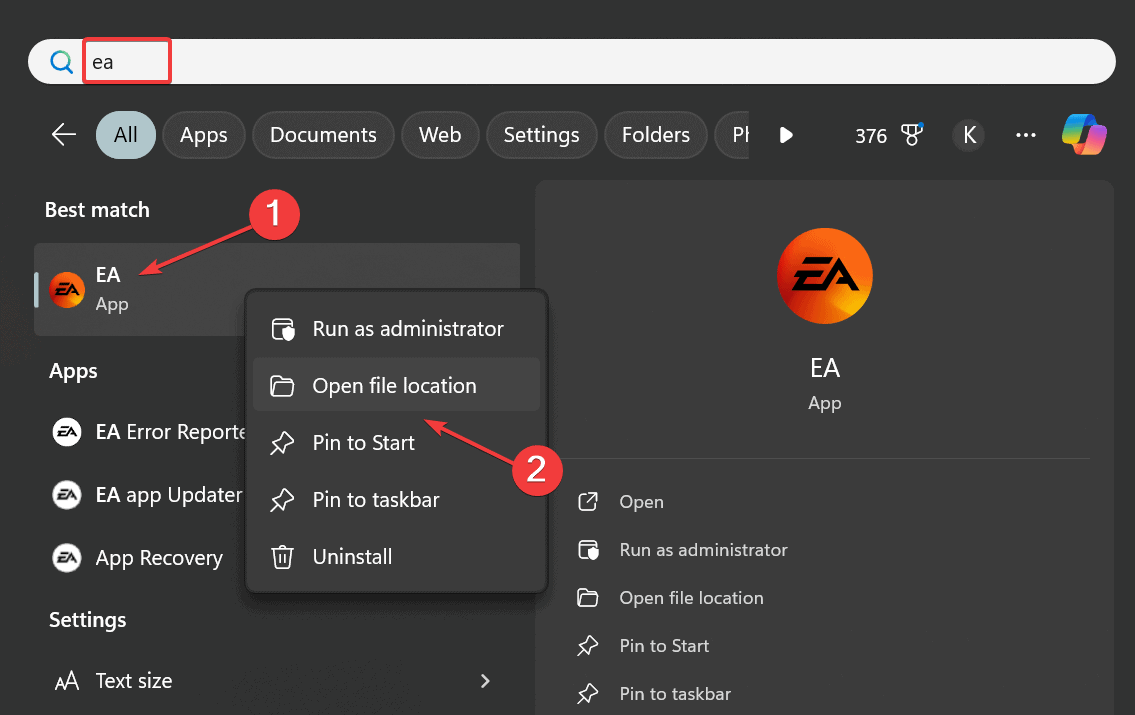Click the EA Error Reporter icon
1135x715 pixels.
tap(67, 432)
